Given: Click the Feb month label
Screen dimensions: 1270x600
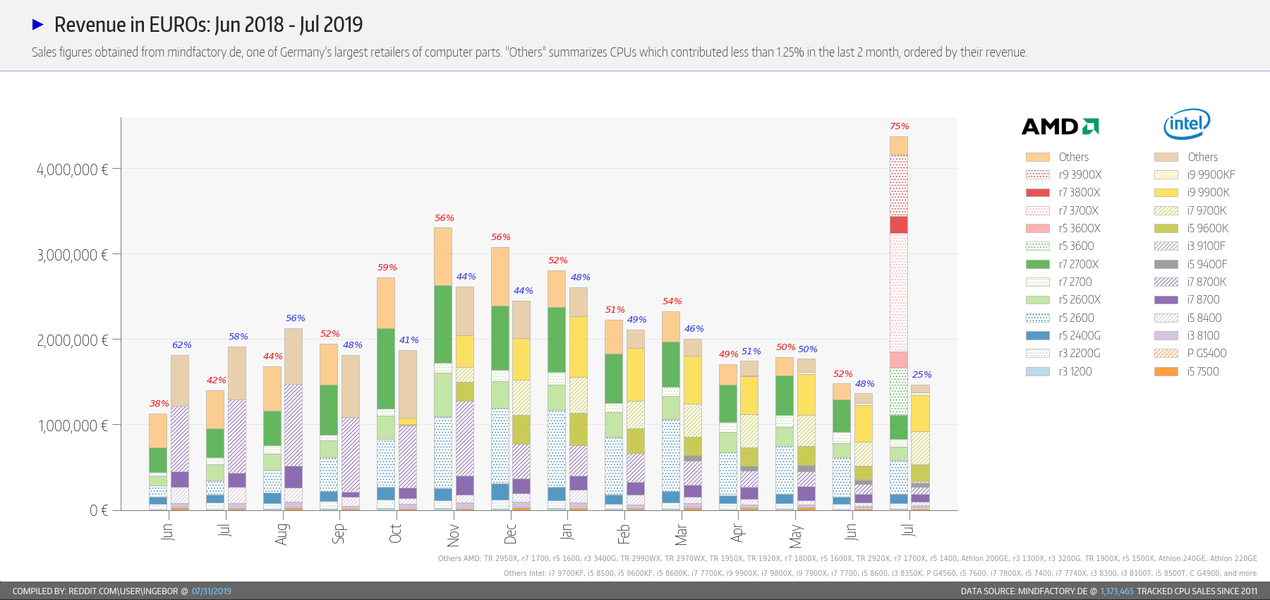Looking at the screenshot, I should point(626,532).
